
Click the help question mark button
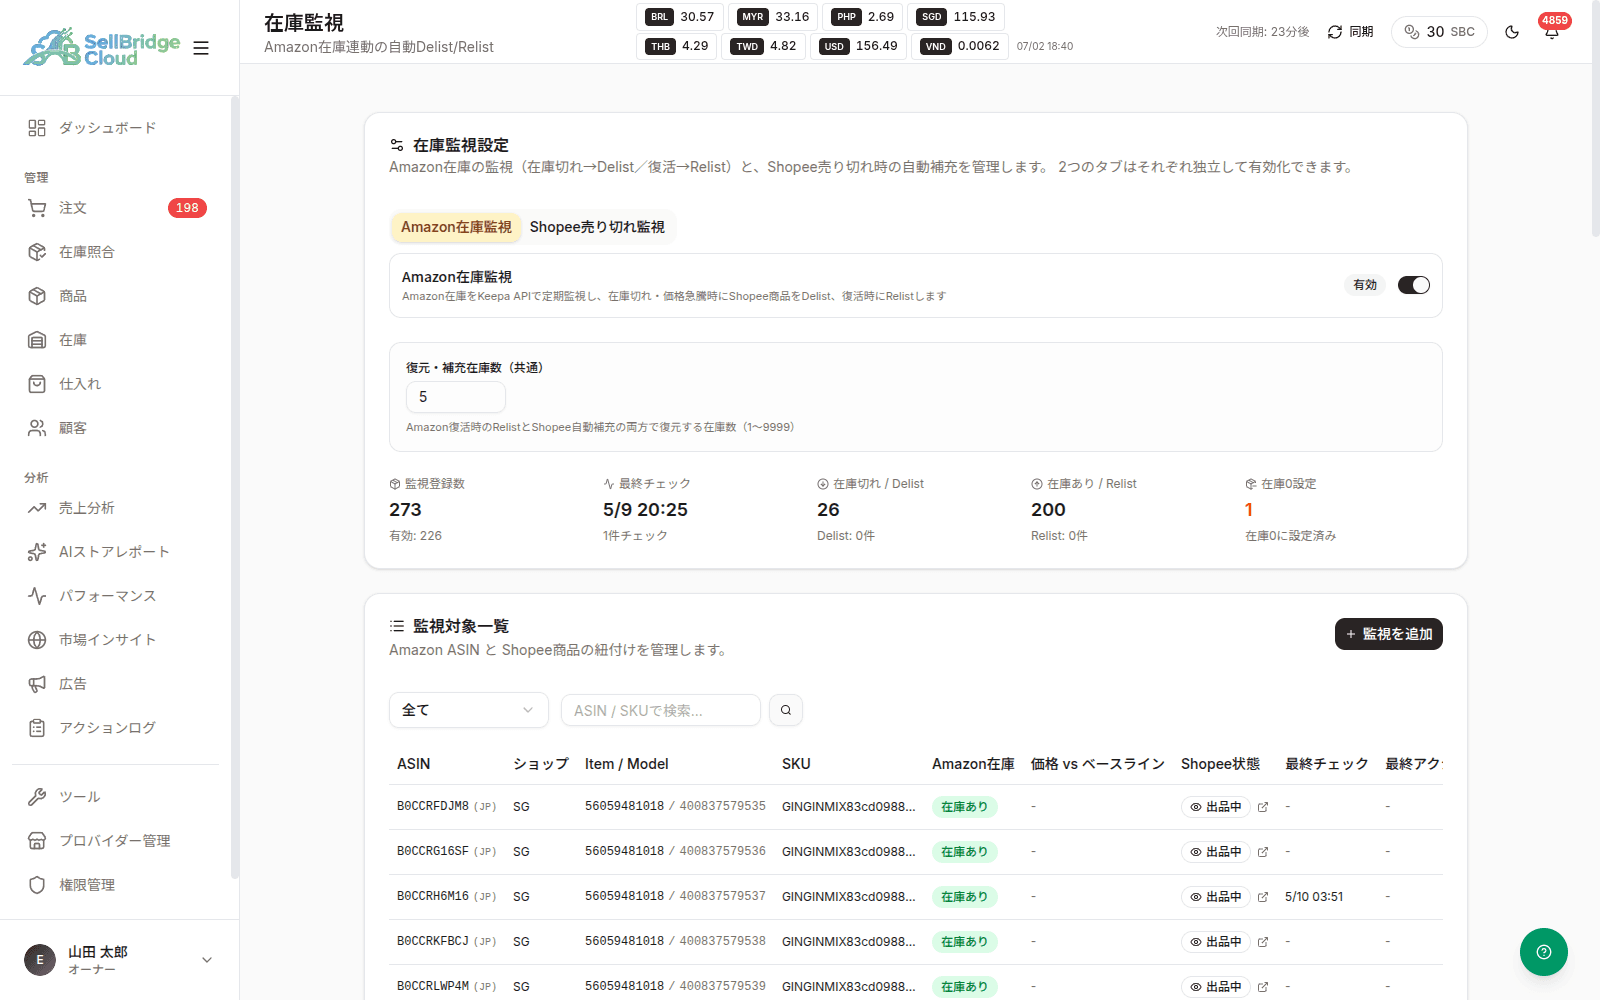point(1544,952)
